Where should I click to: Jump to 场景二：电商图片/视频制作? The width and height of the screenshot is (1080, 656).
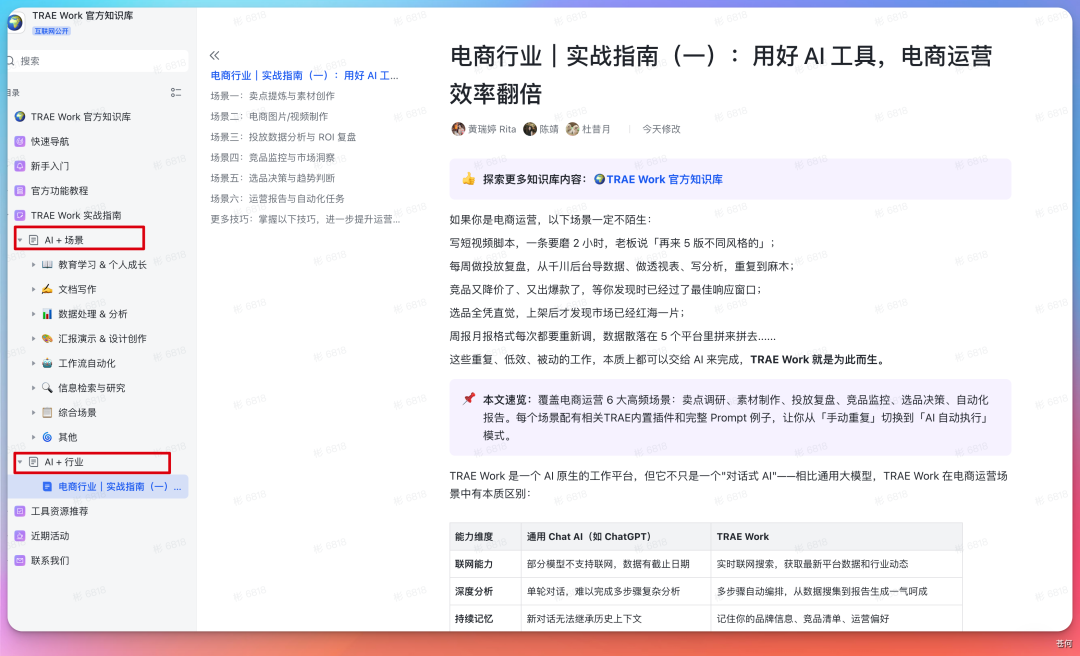pos(269,116)
